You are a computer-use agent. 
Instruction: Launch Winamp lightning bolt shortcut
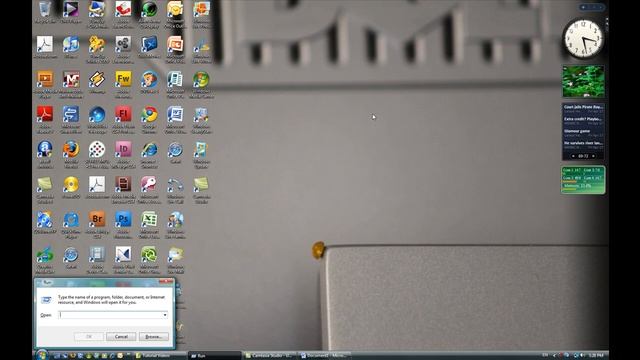(97, 79)
